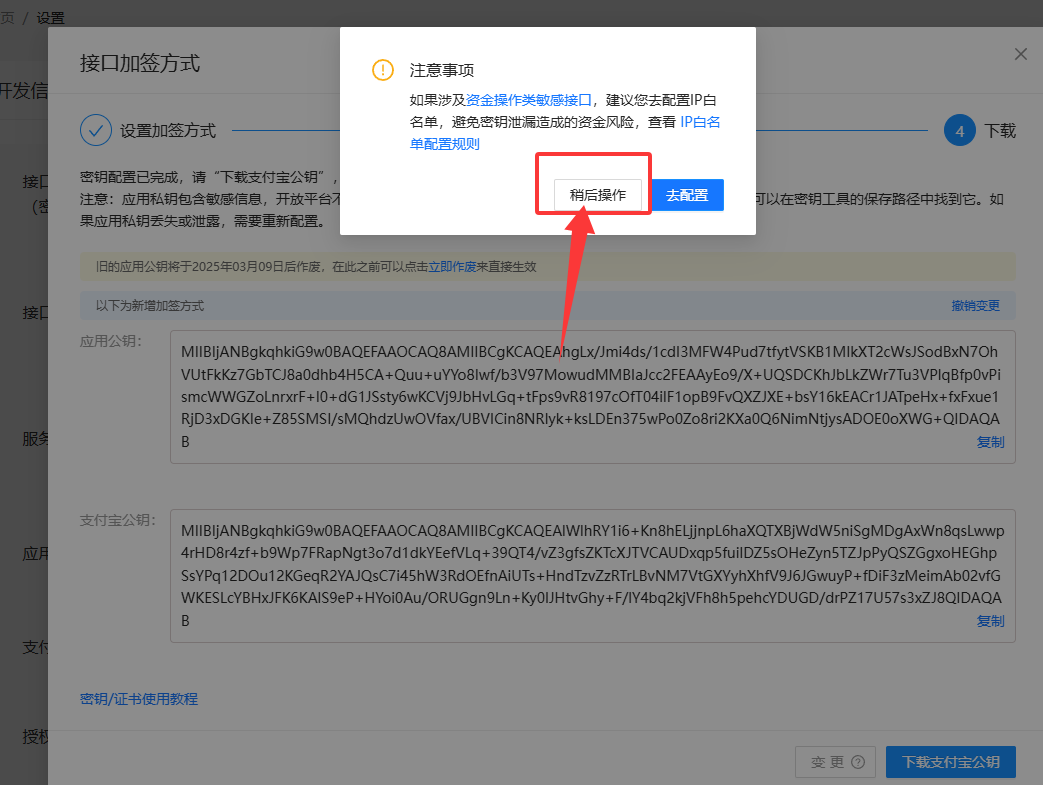
Task: Click the blue 去配置 button
Action: click(x=686, y=195)
